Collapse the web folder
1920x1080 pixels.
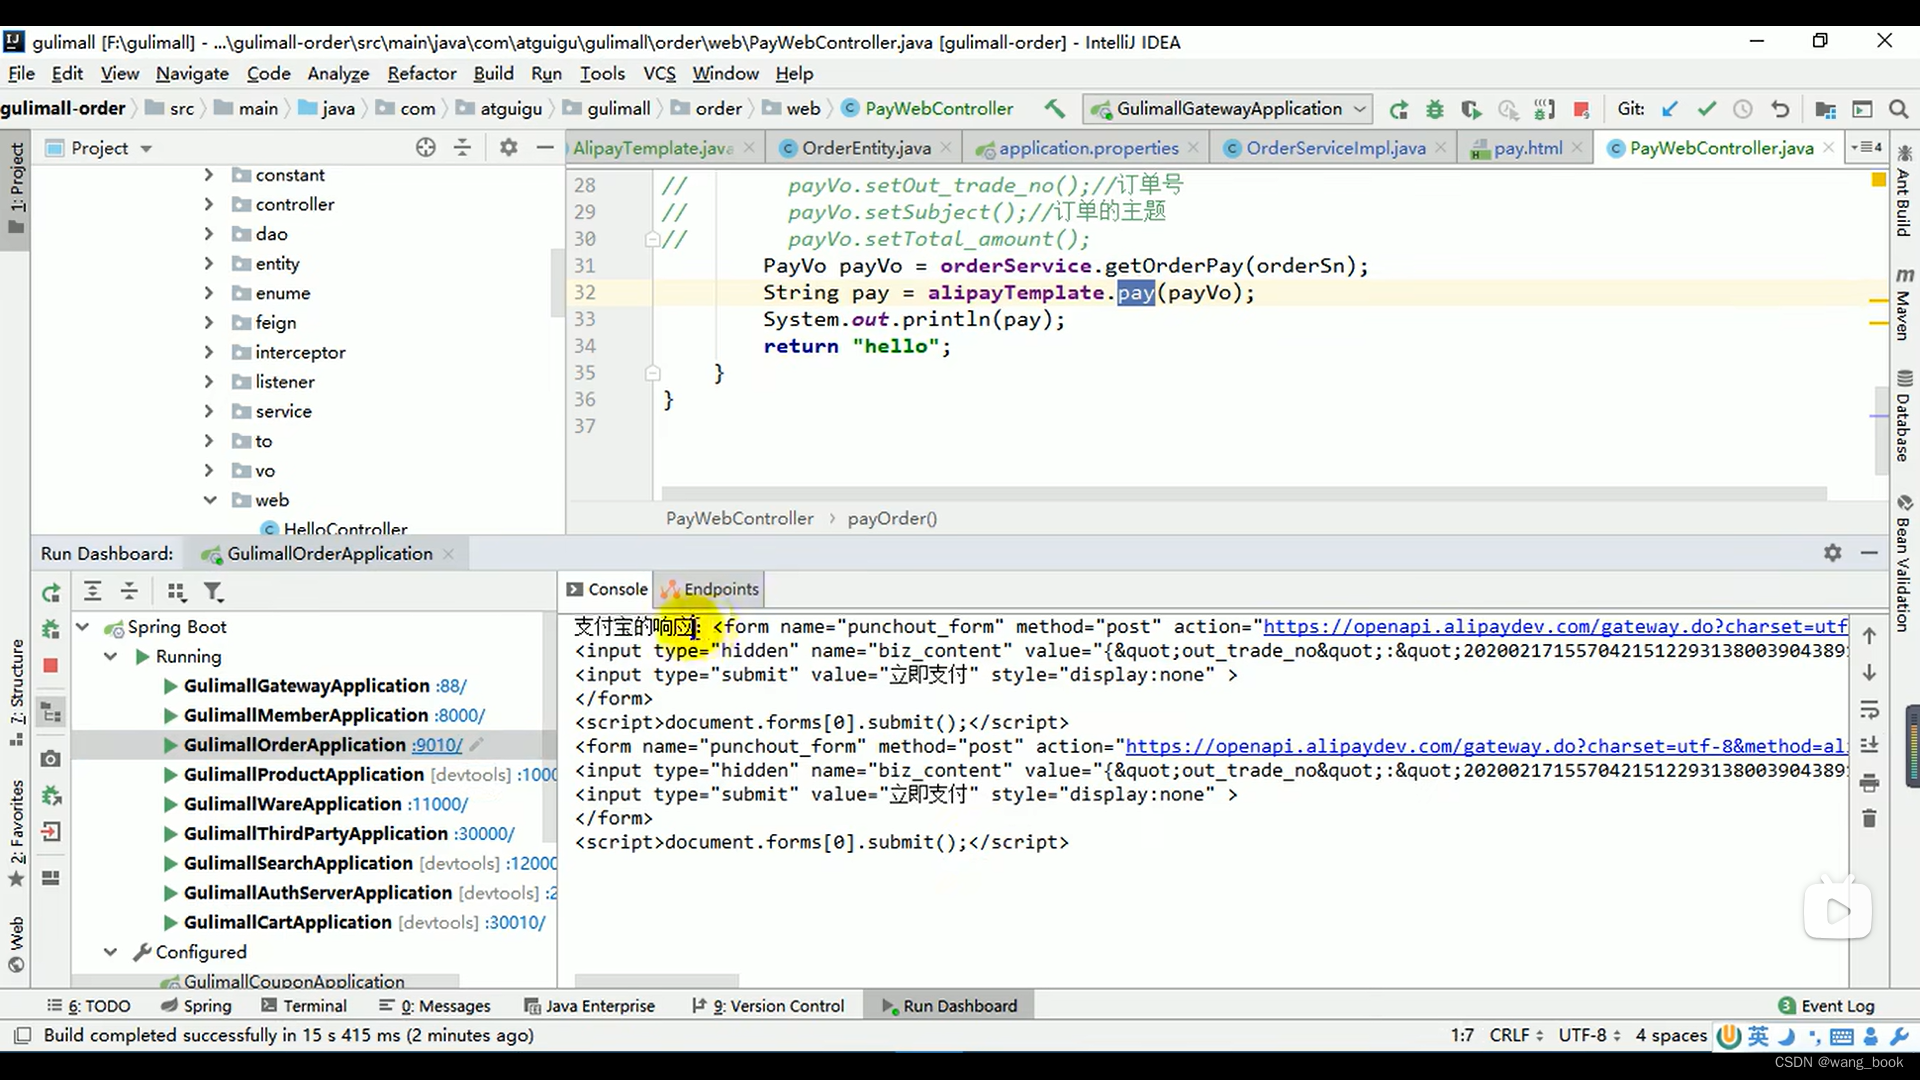coord(209,500)
